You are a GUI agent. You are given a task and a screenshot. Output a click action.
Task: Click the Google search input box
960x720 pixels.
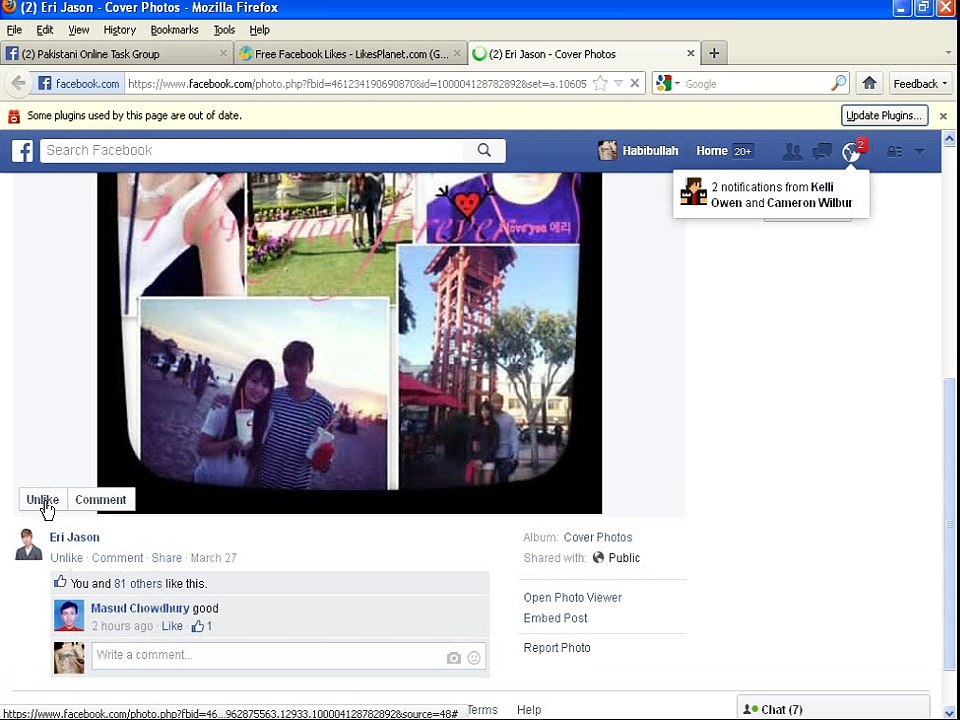[x=756, y=84]
